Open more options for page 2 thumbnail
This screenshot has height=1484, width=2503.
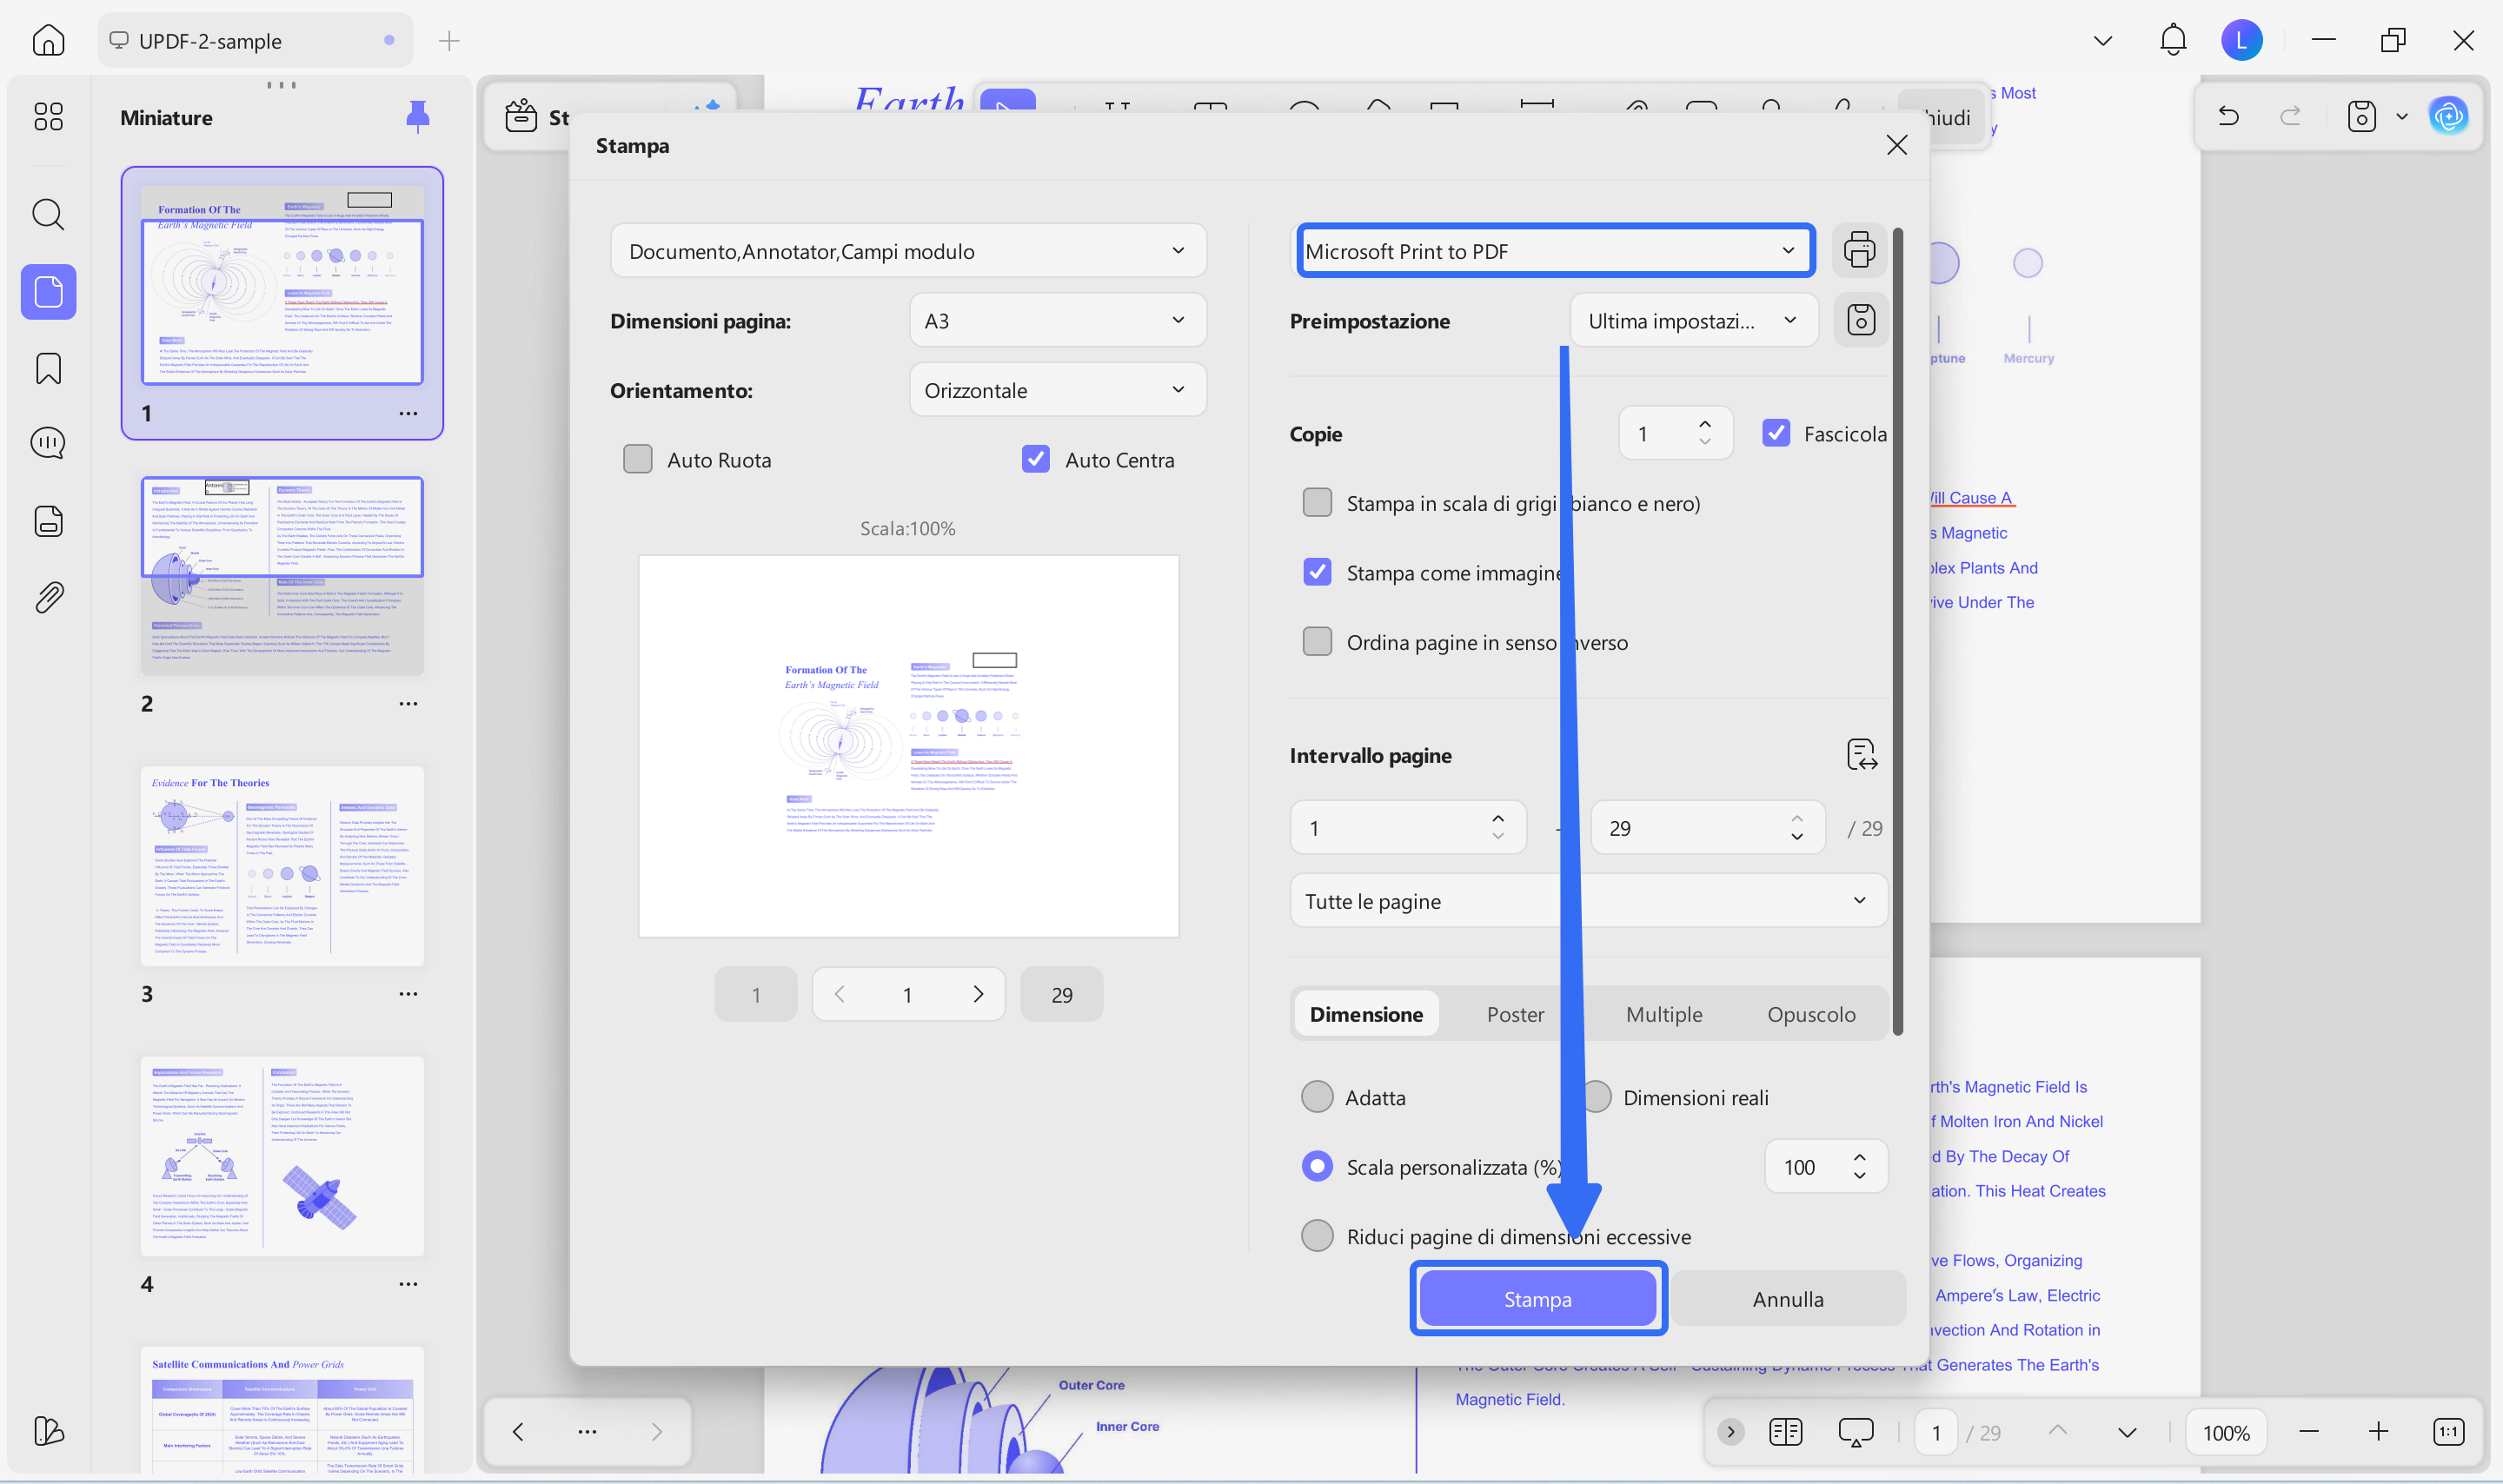pos(408,703)
